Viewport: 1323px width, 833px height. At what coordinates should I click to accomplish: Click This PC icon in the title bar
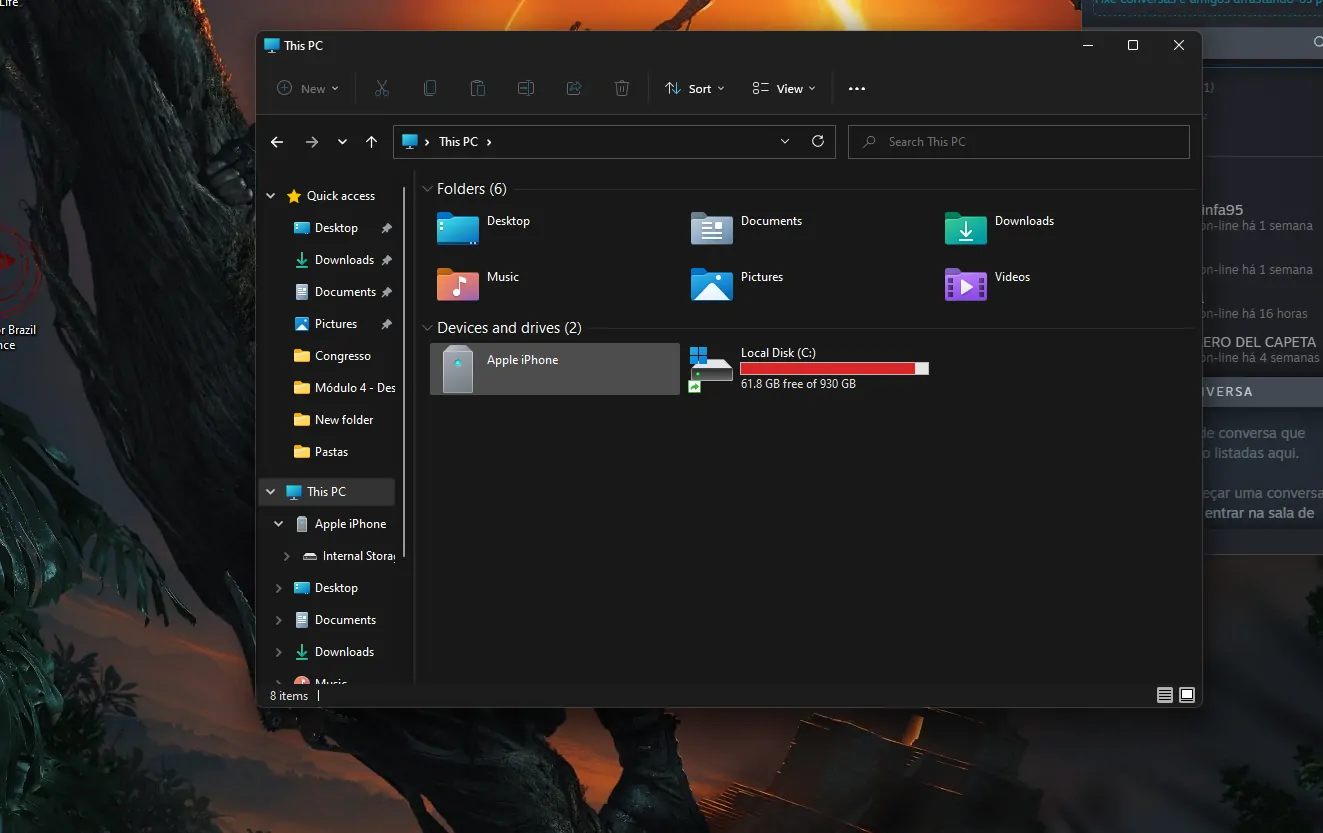pyautogui.click(x=272, y=45)
